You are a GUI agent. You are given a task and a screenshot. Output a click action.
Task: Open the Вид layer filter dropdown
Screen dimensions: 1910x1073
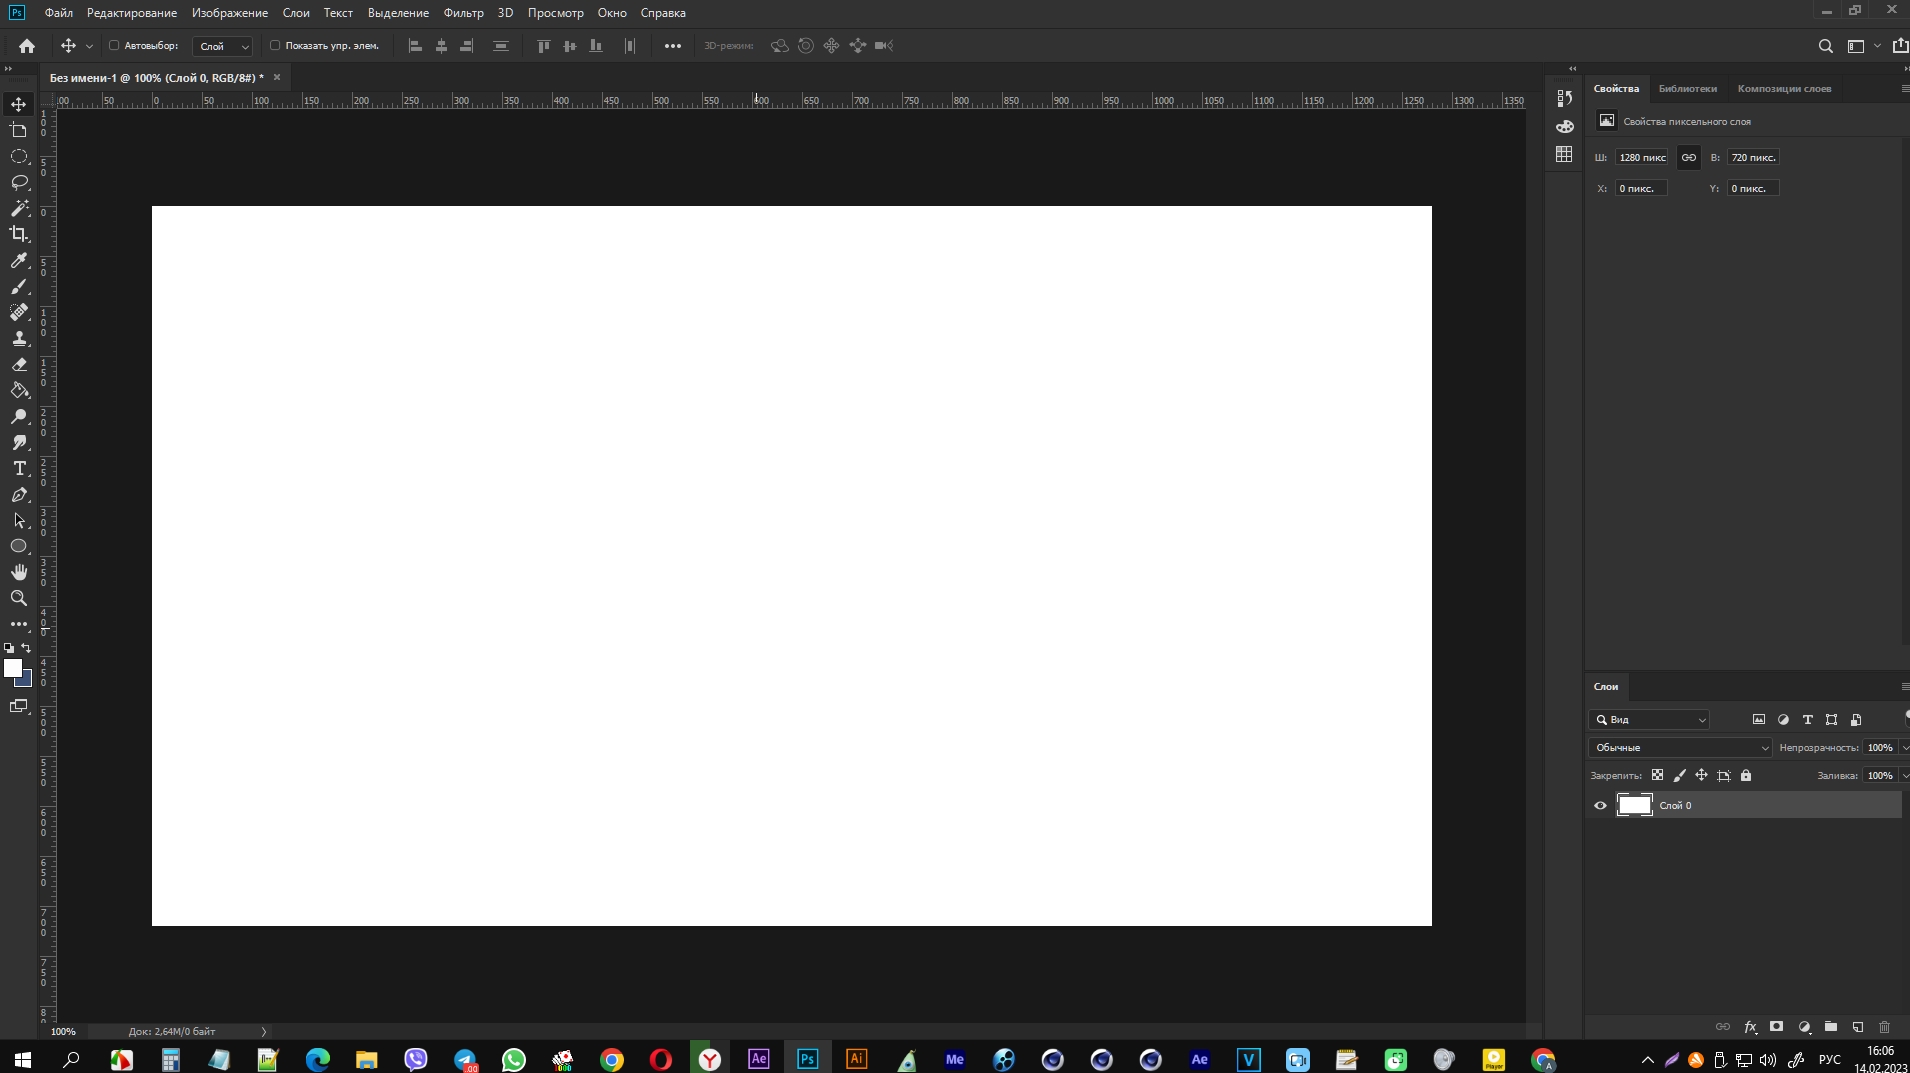tap(1649, 720)
